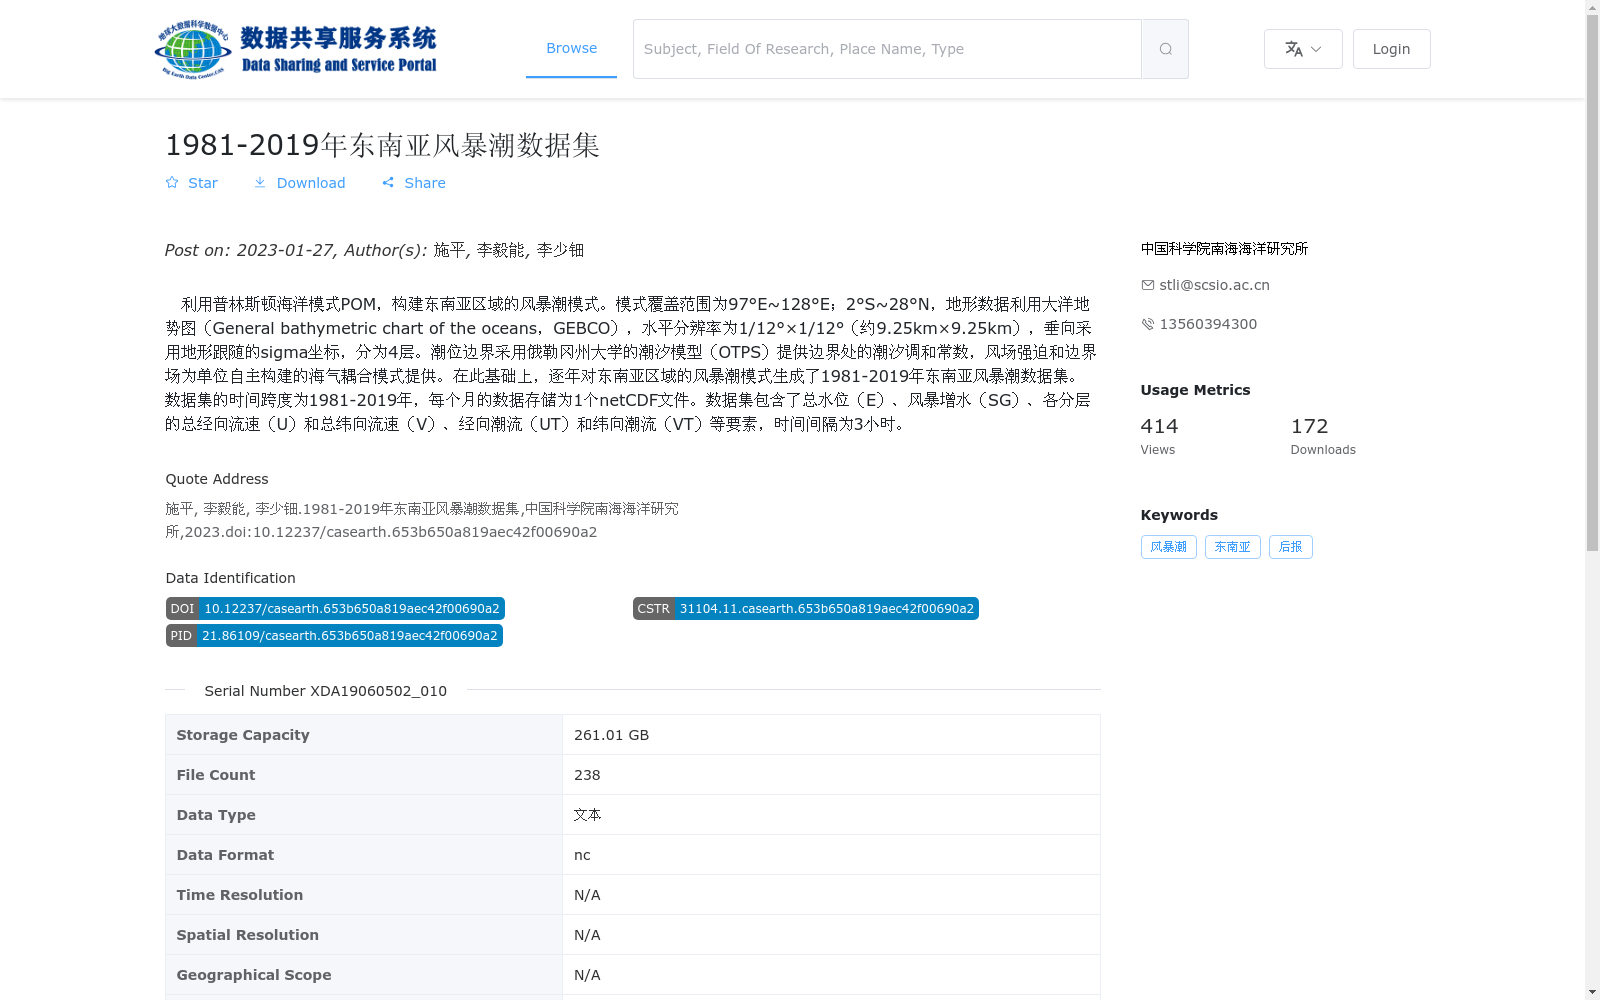Screen dimensions: 1600x1000
Task: Click the dataset title 1981-2019年东南亚风暴潮数据集
Action: (382, 145)
